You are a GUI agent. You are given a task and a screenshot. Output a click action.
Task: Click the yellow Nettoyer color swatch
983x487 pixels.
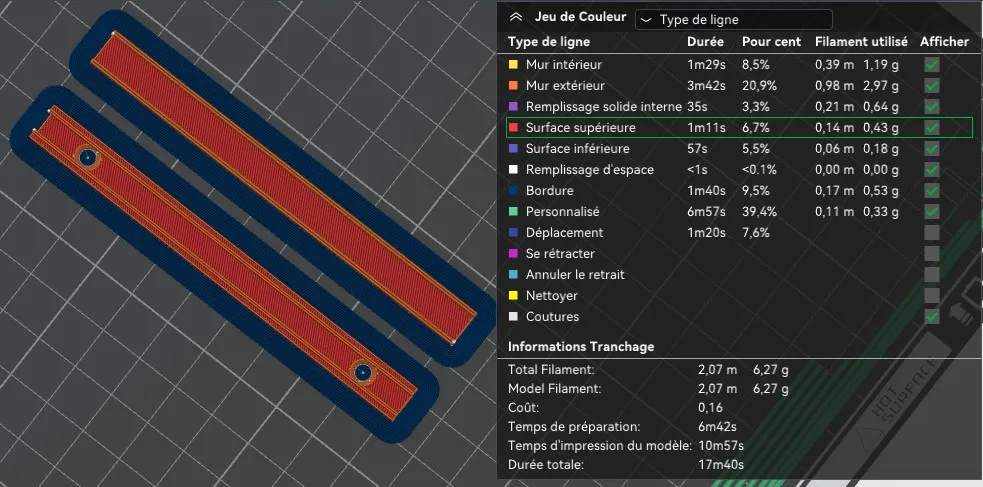click(513, 296)
